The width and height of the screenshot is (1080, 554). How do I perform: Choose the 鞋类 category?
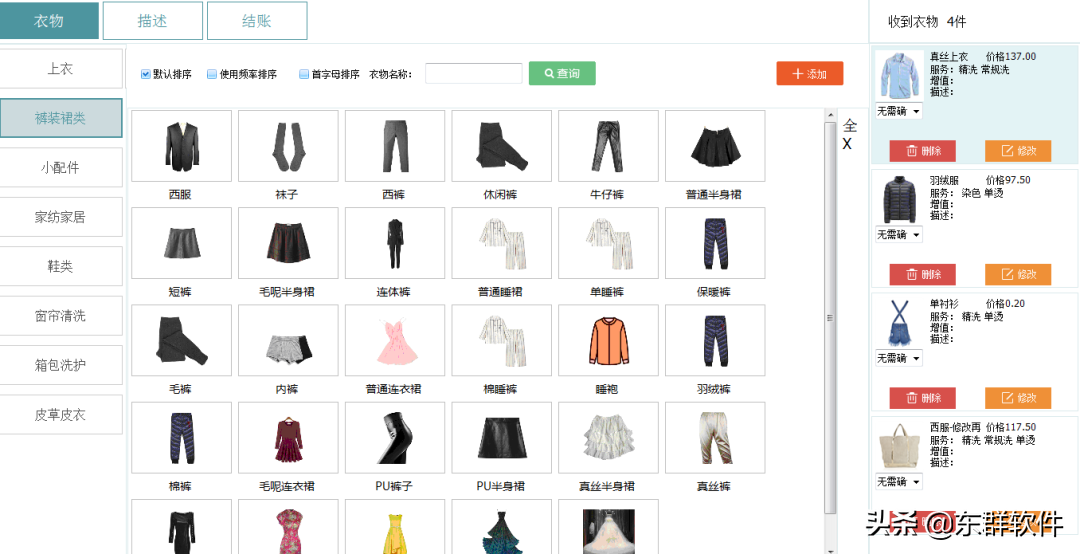tap(61, 267)
